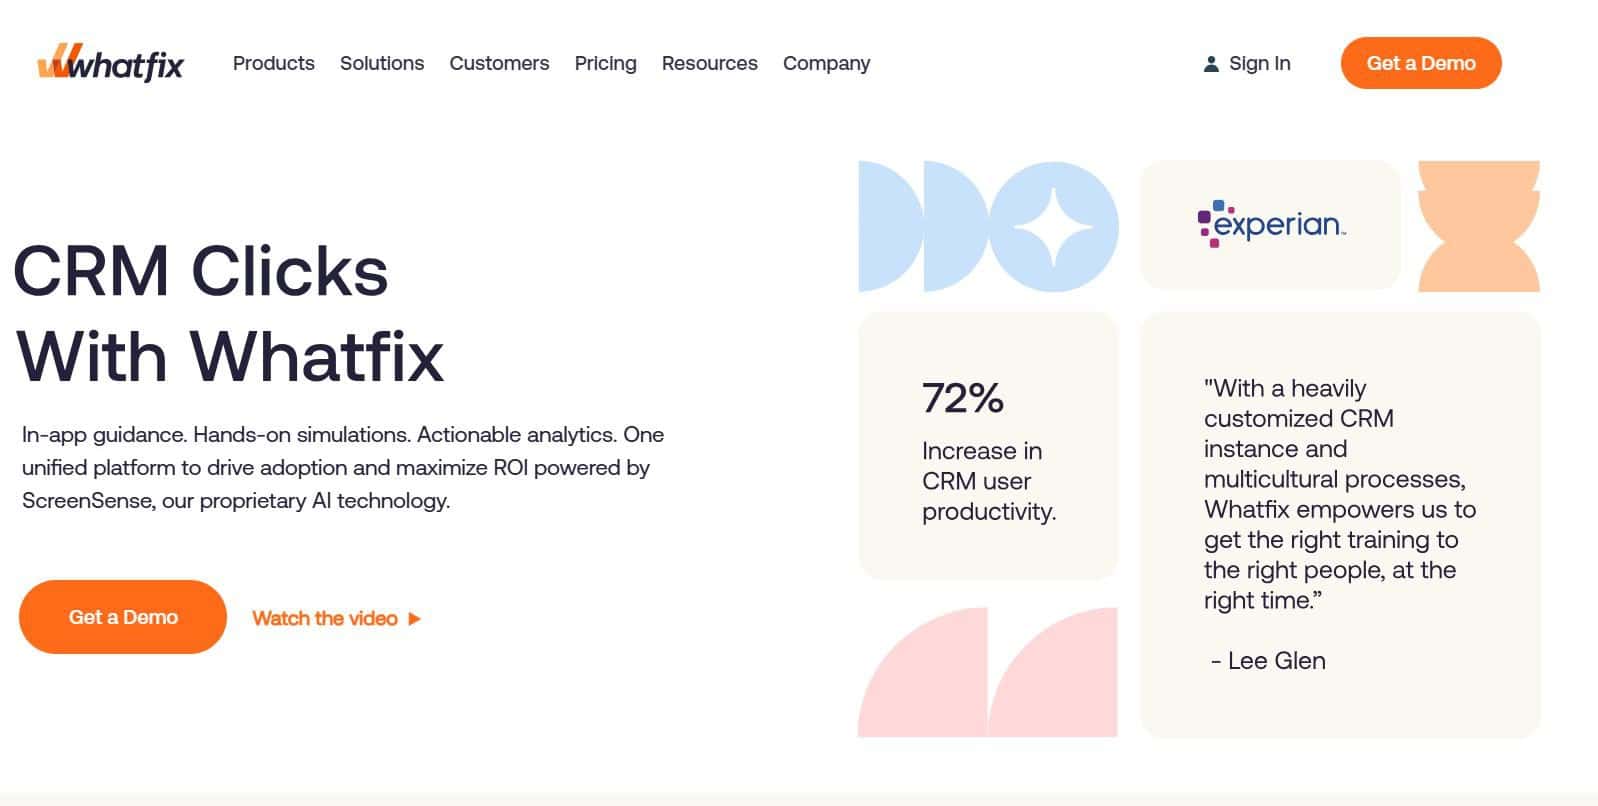Expand the Solutions navigation menu

381,63
